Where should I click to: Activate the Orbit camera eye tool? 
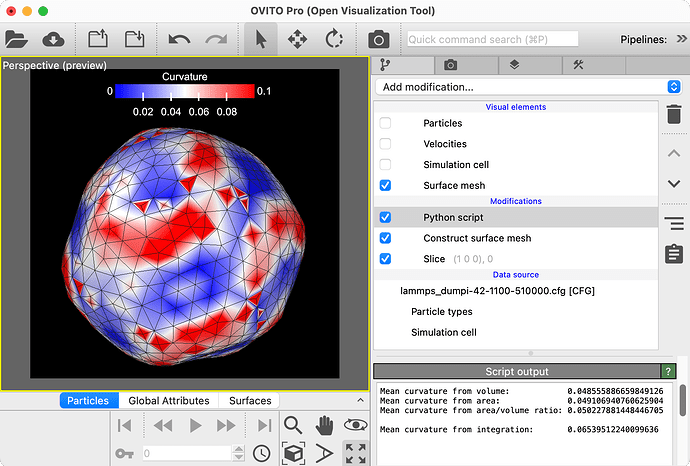point(356,425)
